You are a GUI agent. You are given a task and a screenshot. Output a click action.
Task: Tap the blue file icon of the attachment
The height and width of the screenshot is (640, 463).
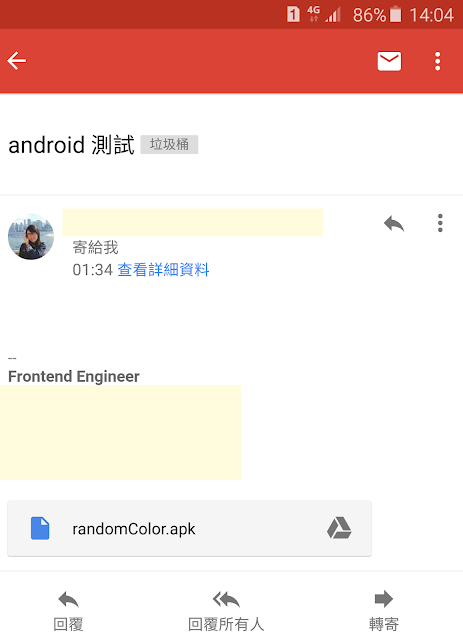pos(40,528)
